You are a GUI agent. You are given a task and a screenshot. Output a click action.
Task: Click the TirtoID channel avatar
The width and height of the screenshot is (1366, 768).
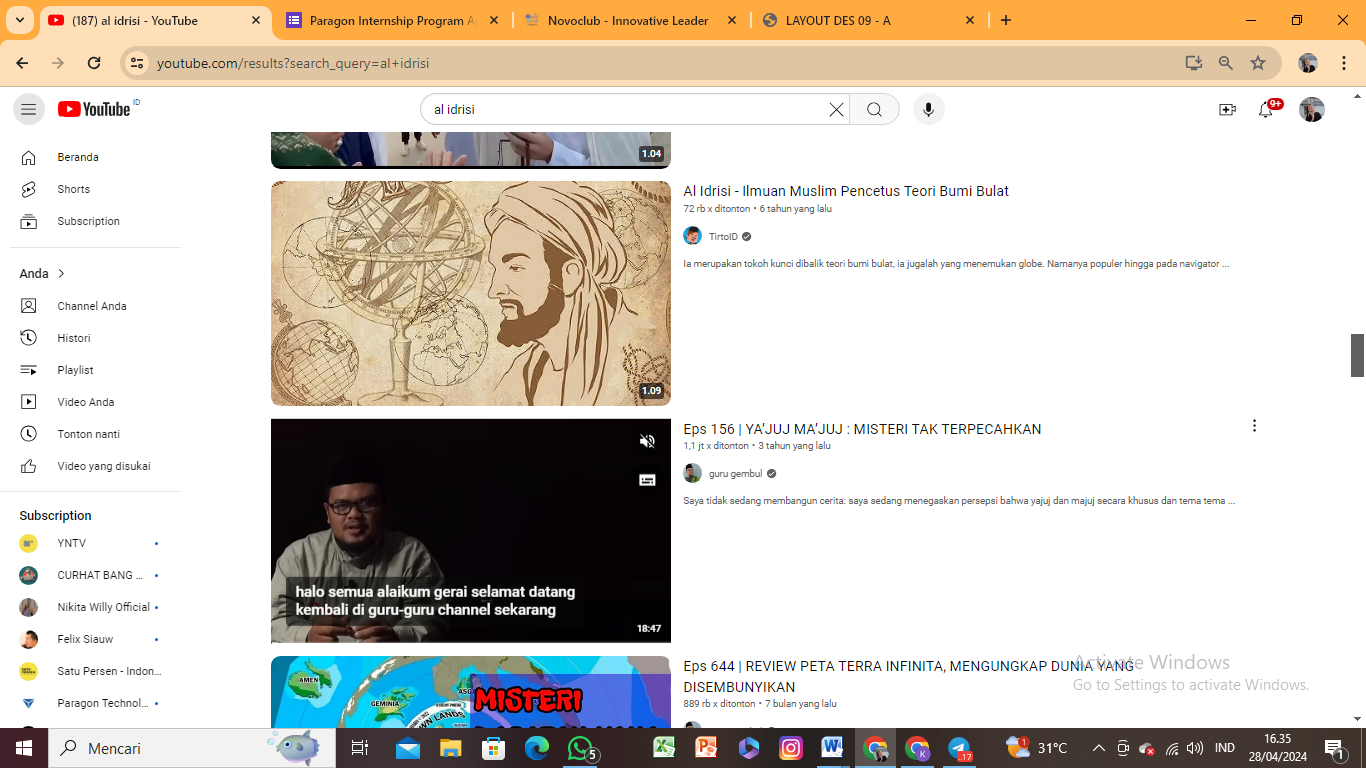pos(692,236)
